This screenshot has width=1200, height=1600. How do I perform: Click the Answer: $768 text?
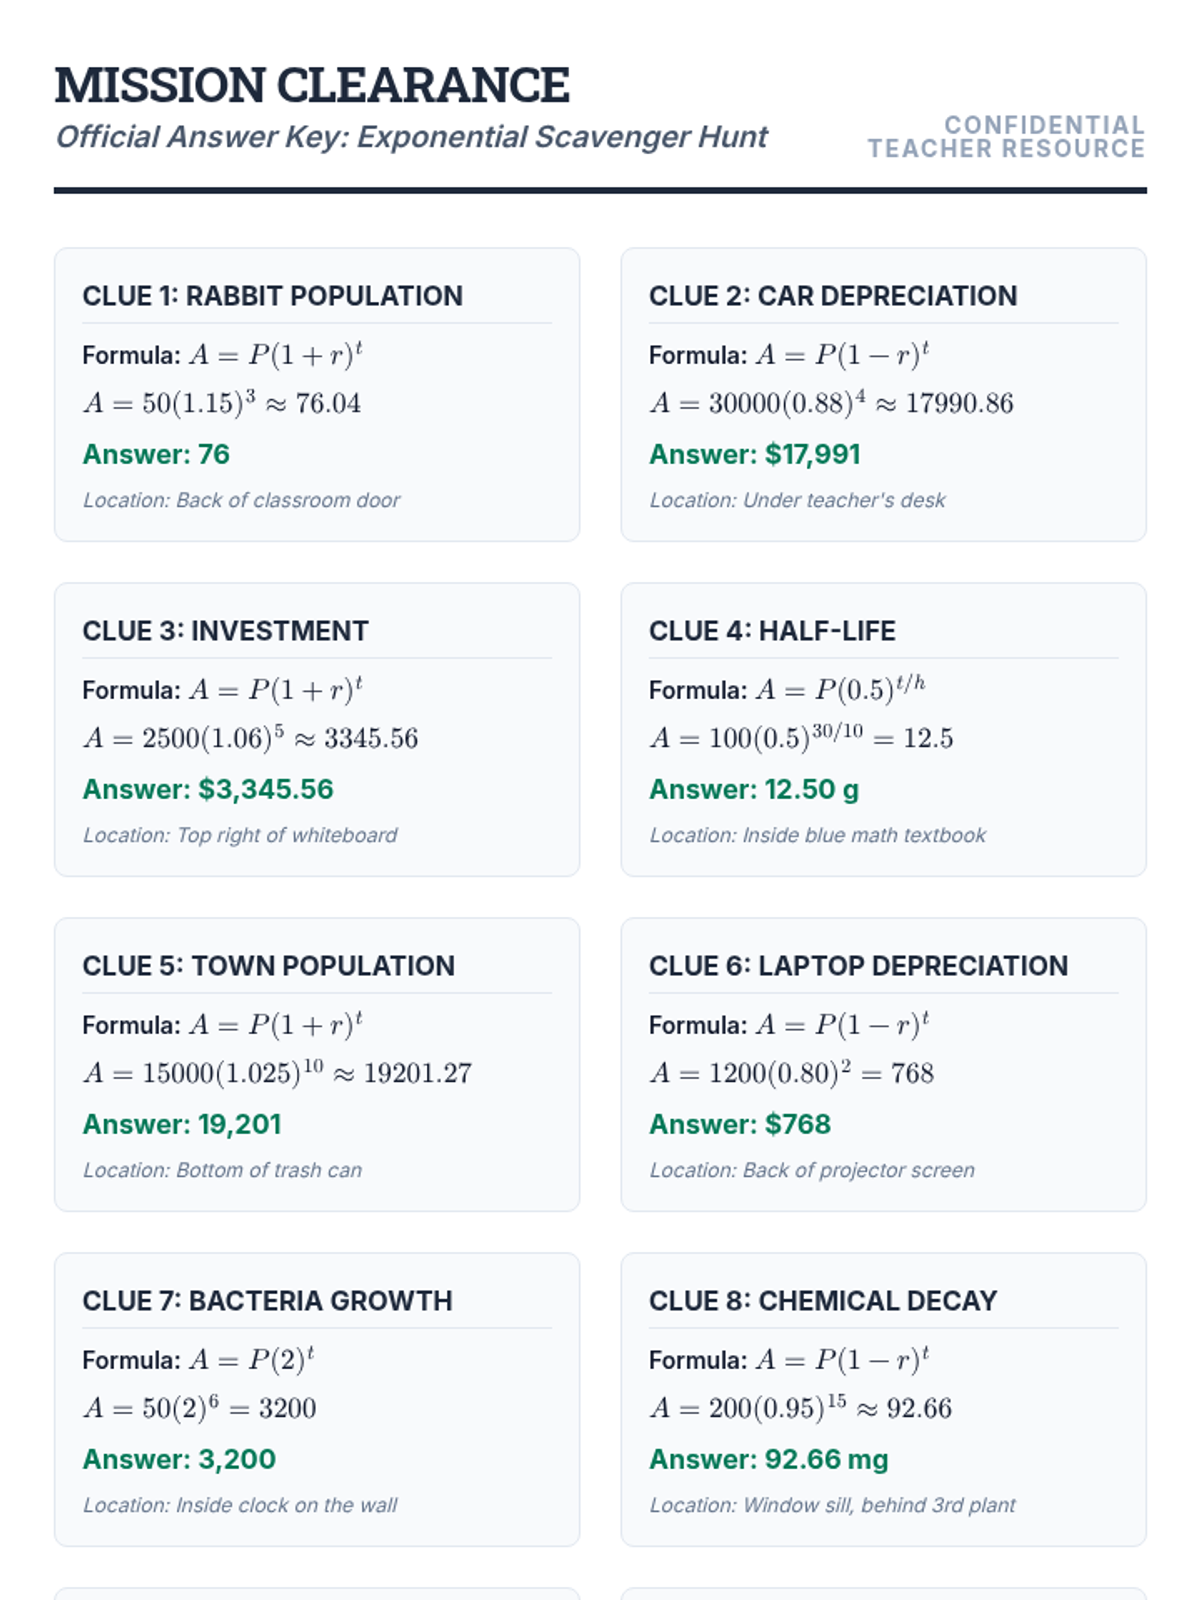point(740,1124)
